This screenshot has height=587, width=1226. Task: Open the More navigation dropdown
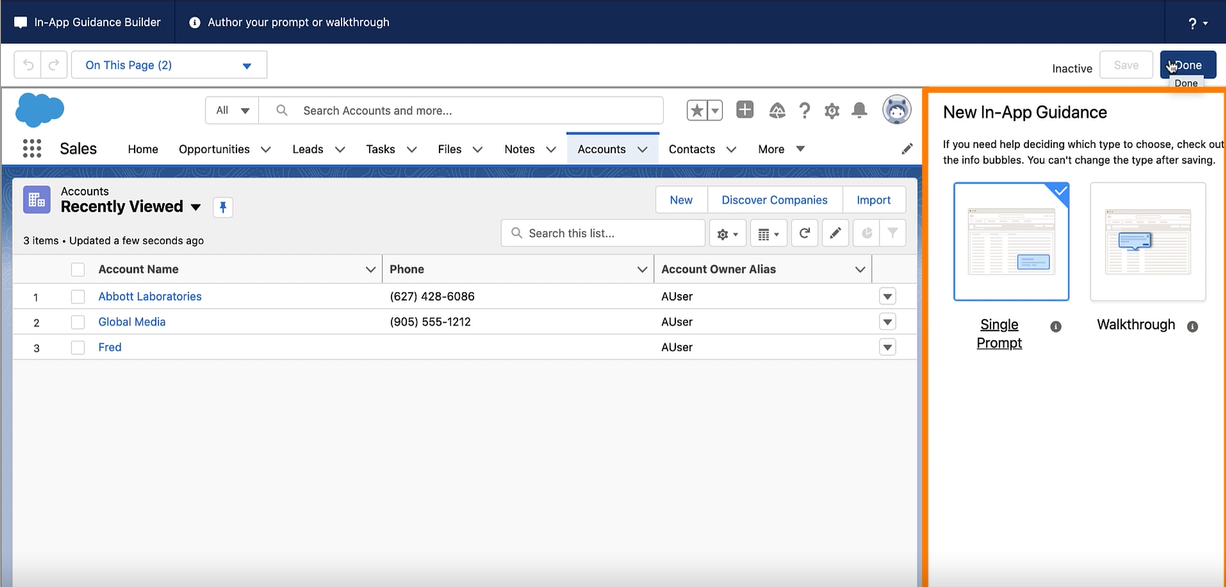(x=781, y=149)
